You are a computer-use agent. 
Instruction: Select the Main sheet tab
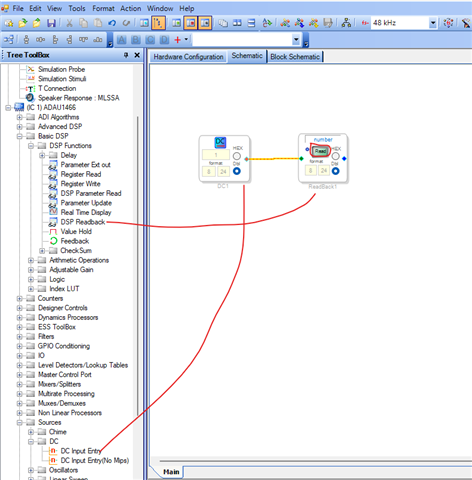click(171, 472)
